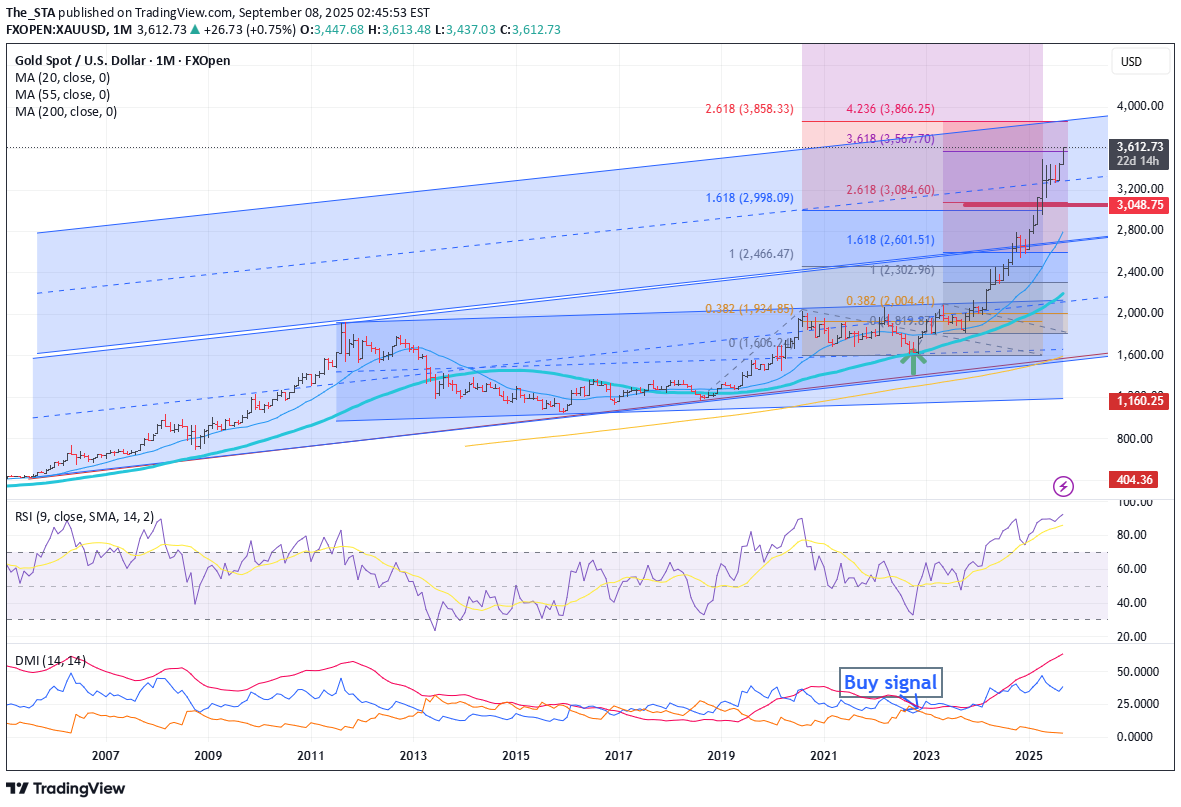Click the "Buy signal" annotation label

890,683
